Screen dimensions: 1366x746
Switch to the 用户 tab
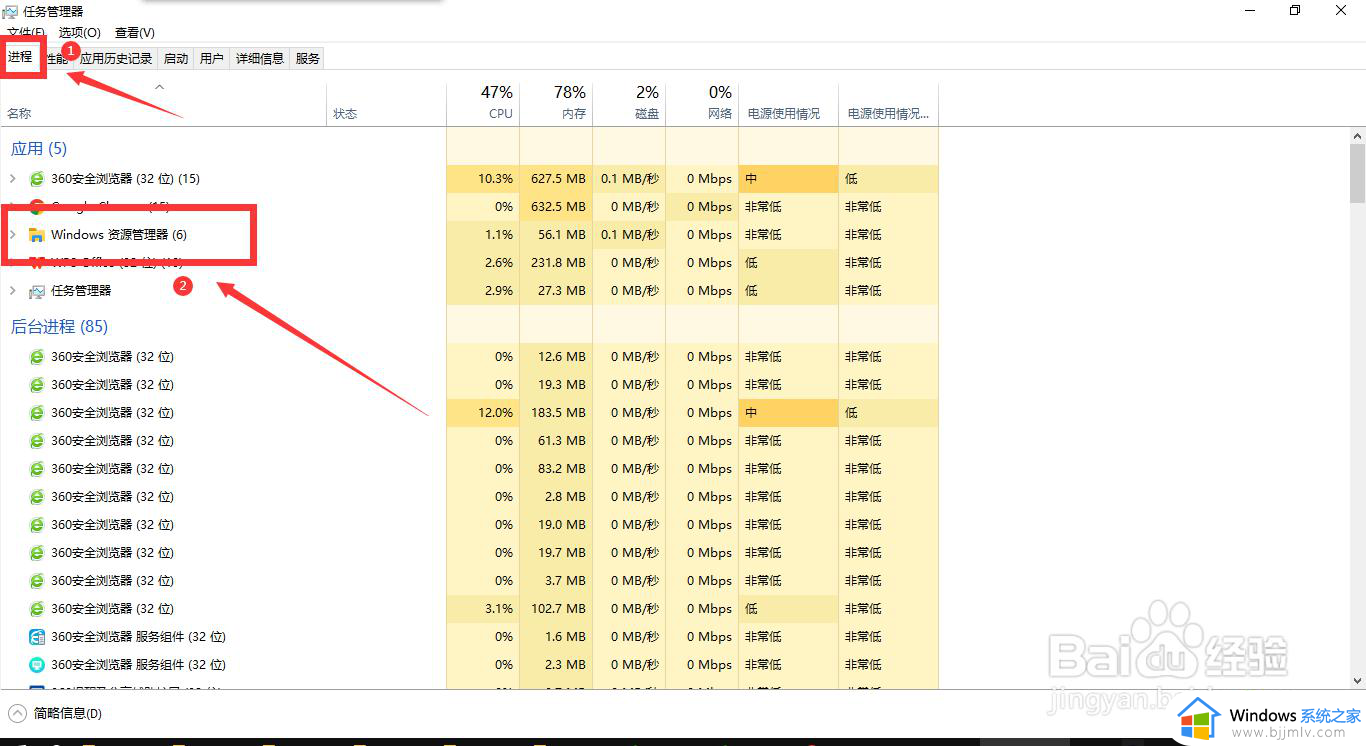coord(212,59)
